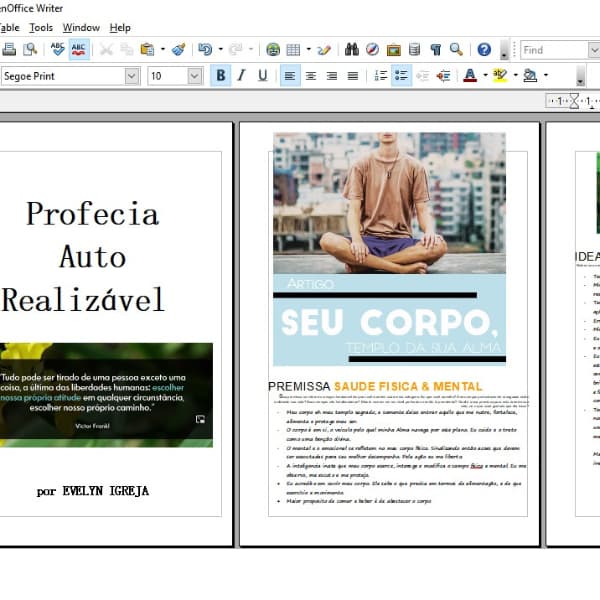The width and height of the screenshot is (600, 600).
Task: Open the Redo history dropdown arrow
Action: pyautogui.click(x=251, y=49)
